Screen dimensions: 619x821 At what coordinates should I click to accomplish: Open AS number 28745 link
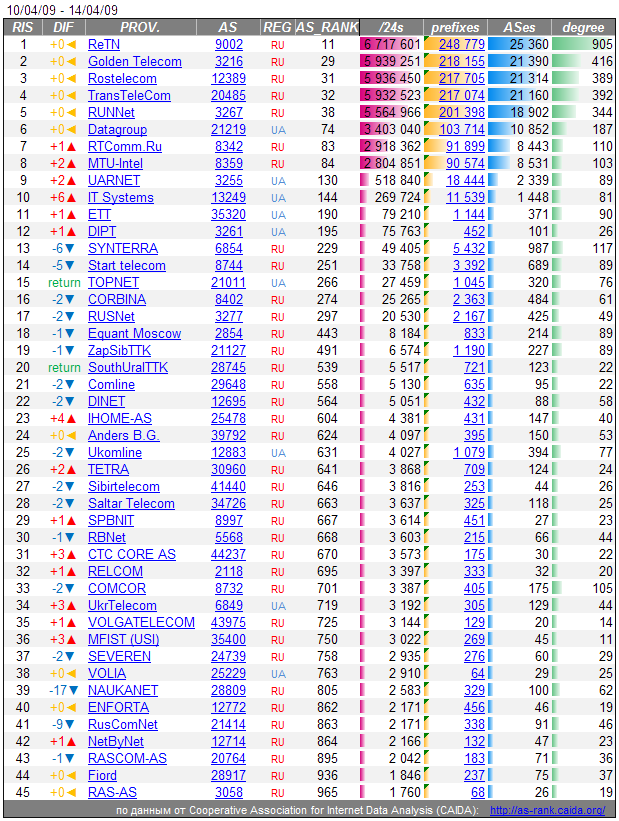[x=228, y=368]
